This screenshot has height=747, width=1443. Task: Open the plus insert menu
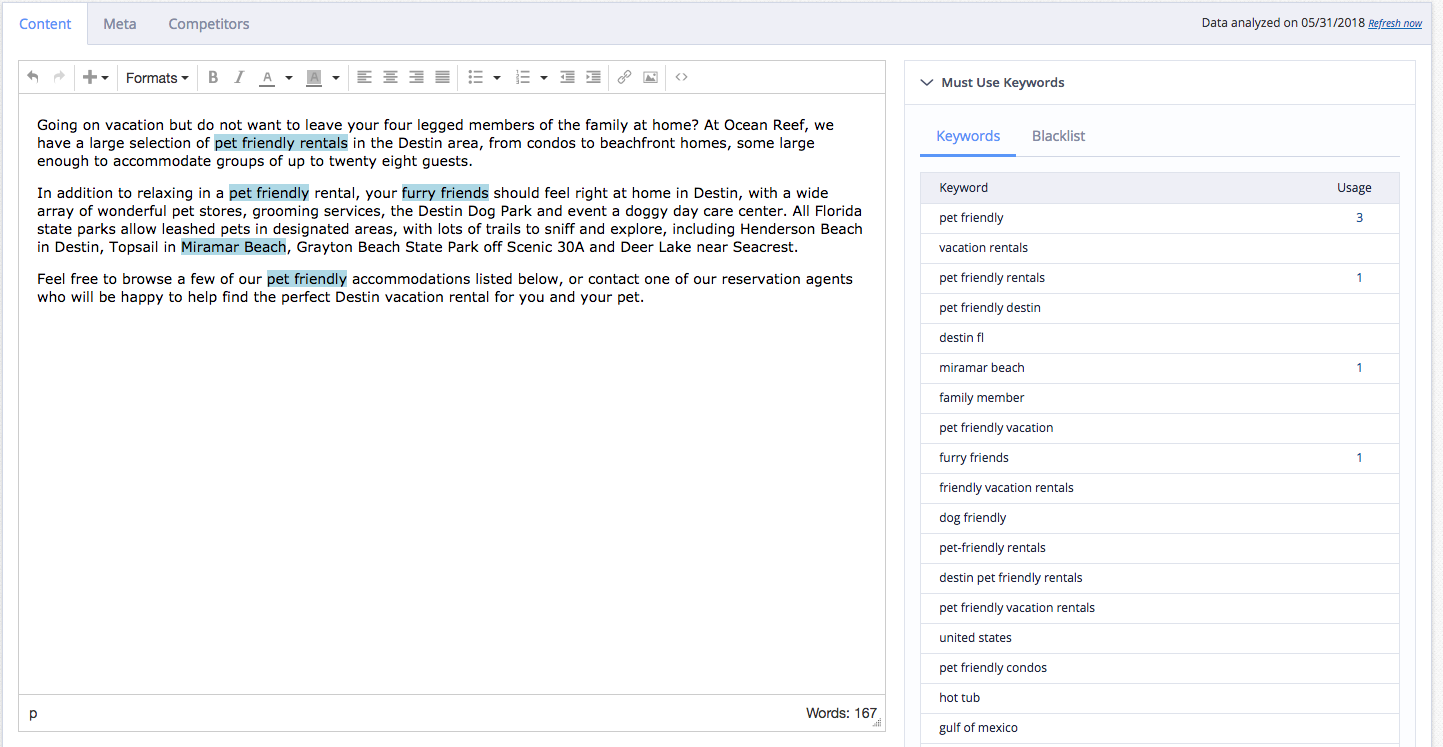(95, 77)
